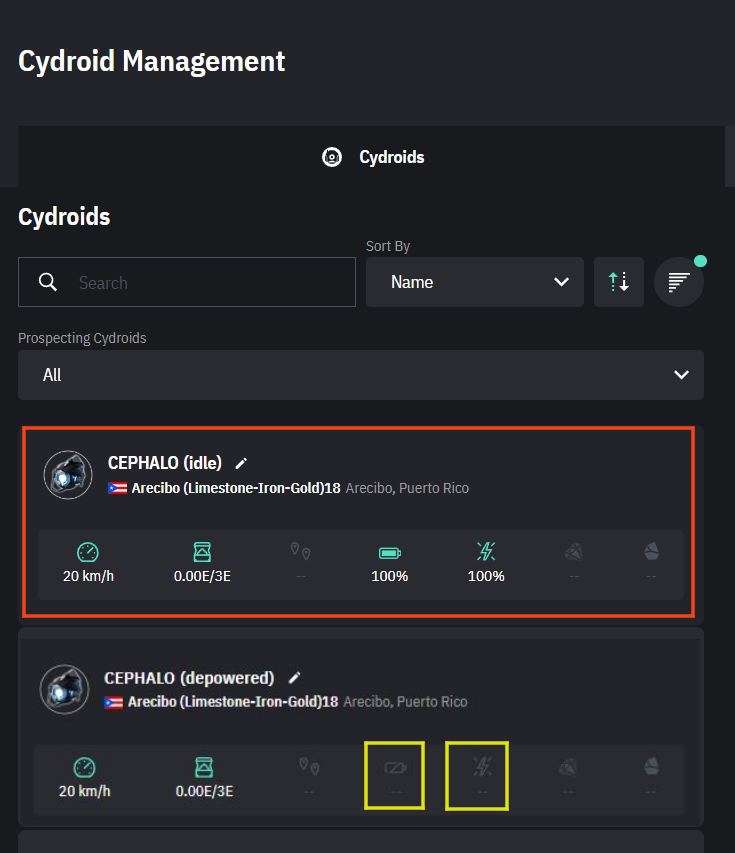The image size is (735, 853).
Task: Open the Arecibo (Limestone-Iron-Gold)18 link on the idle card
Action: click(236, 488)
